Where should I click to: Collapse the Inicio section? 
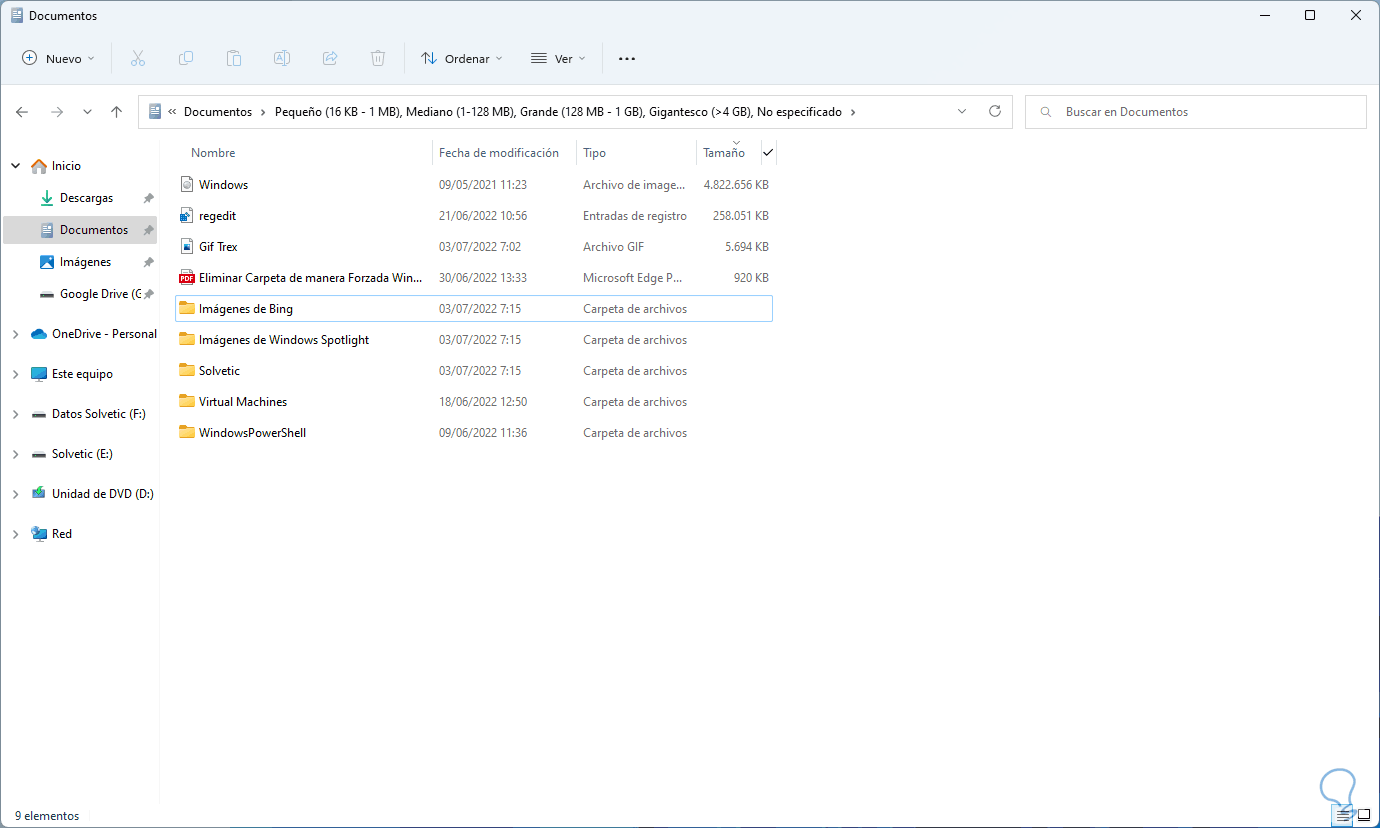(15, 166)
